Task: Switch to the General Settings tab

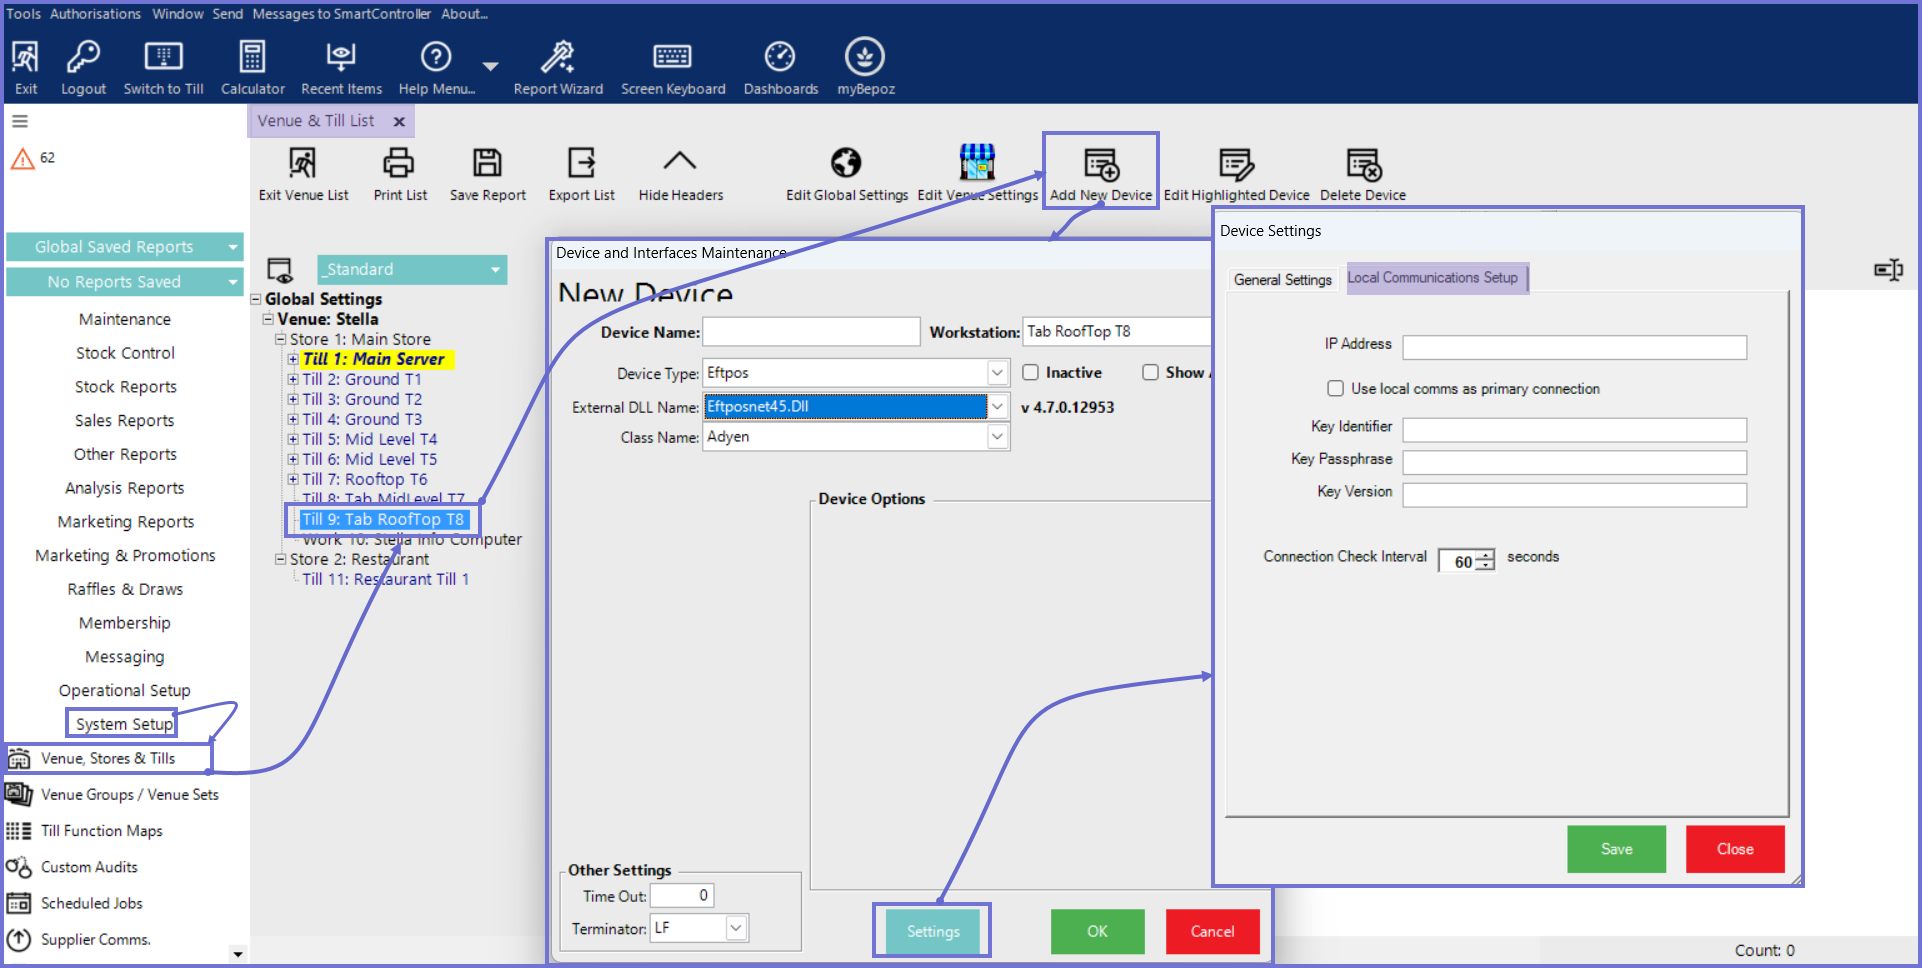Action: 1282,280
